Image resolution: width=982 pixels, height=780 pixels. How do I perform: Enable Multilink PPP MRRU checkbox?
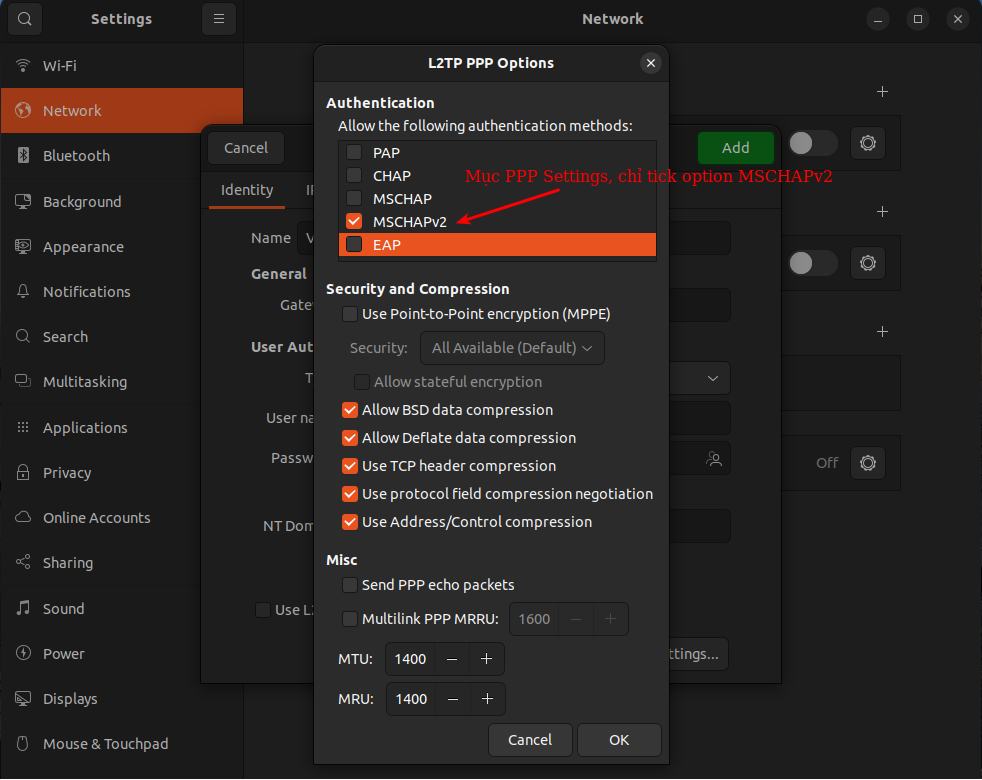(350, 619)
